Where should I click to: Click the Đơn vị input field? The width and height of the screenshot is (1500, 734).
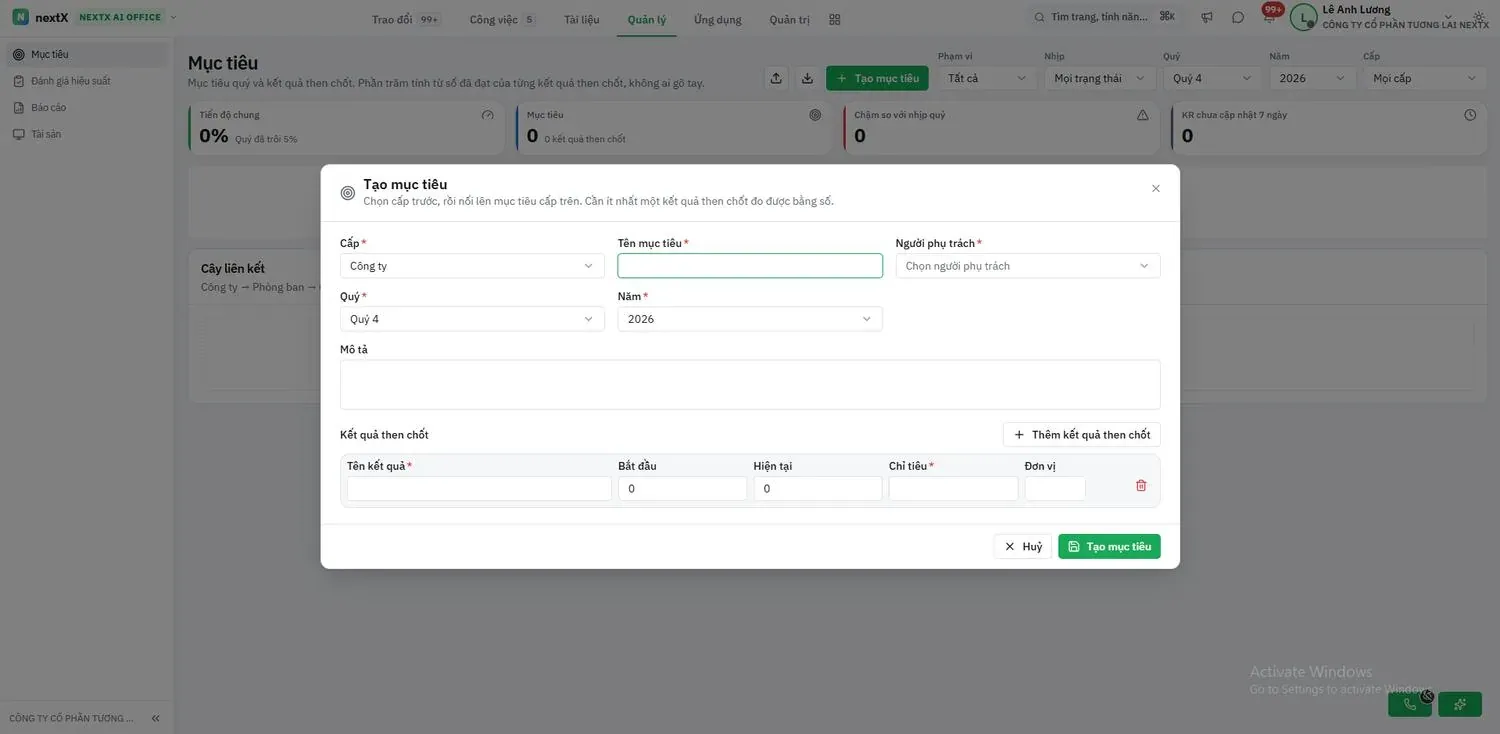(x=1055, y=489)
